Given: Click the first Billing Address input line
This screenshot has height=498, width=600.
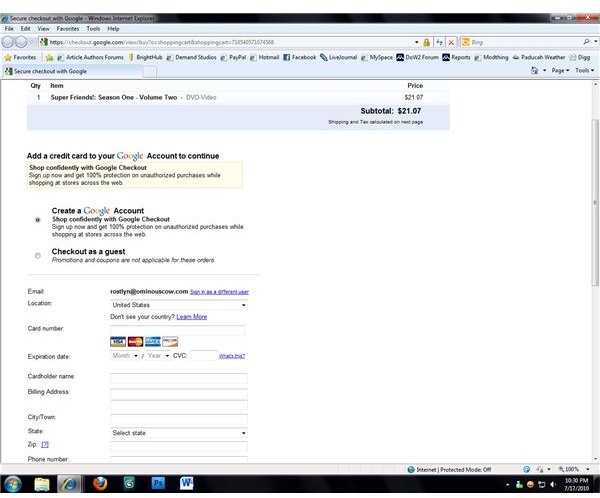Looking at the screenshot, I should click(179, 394).
